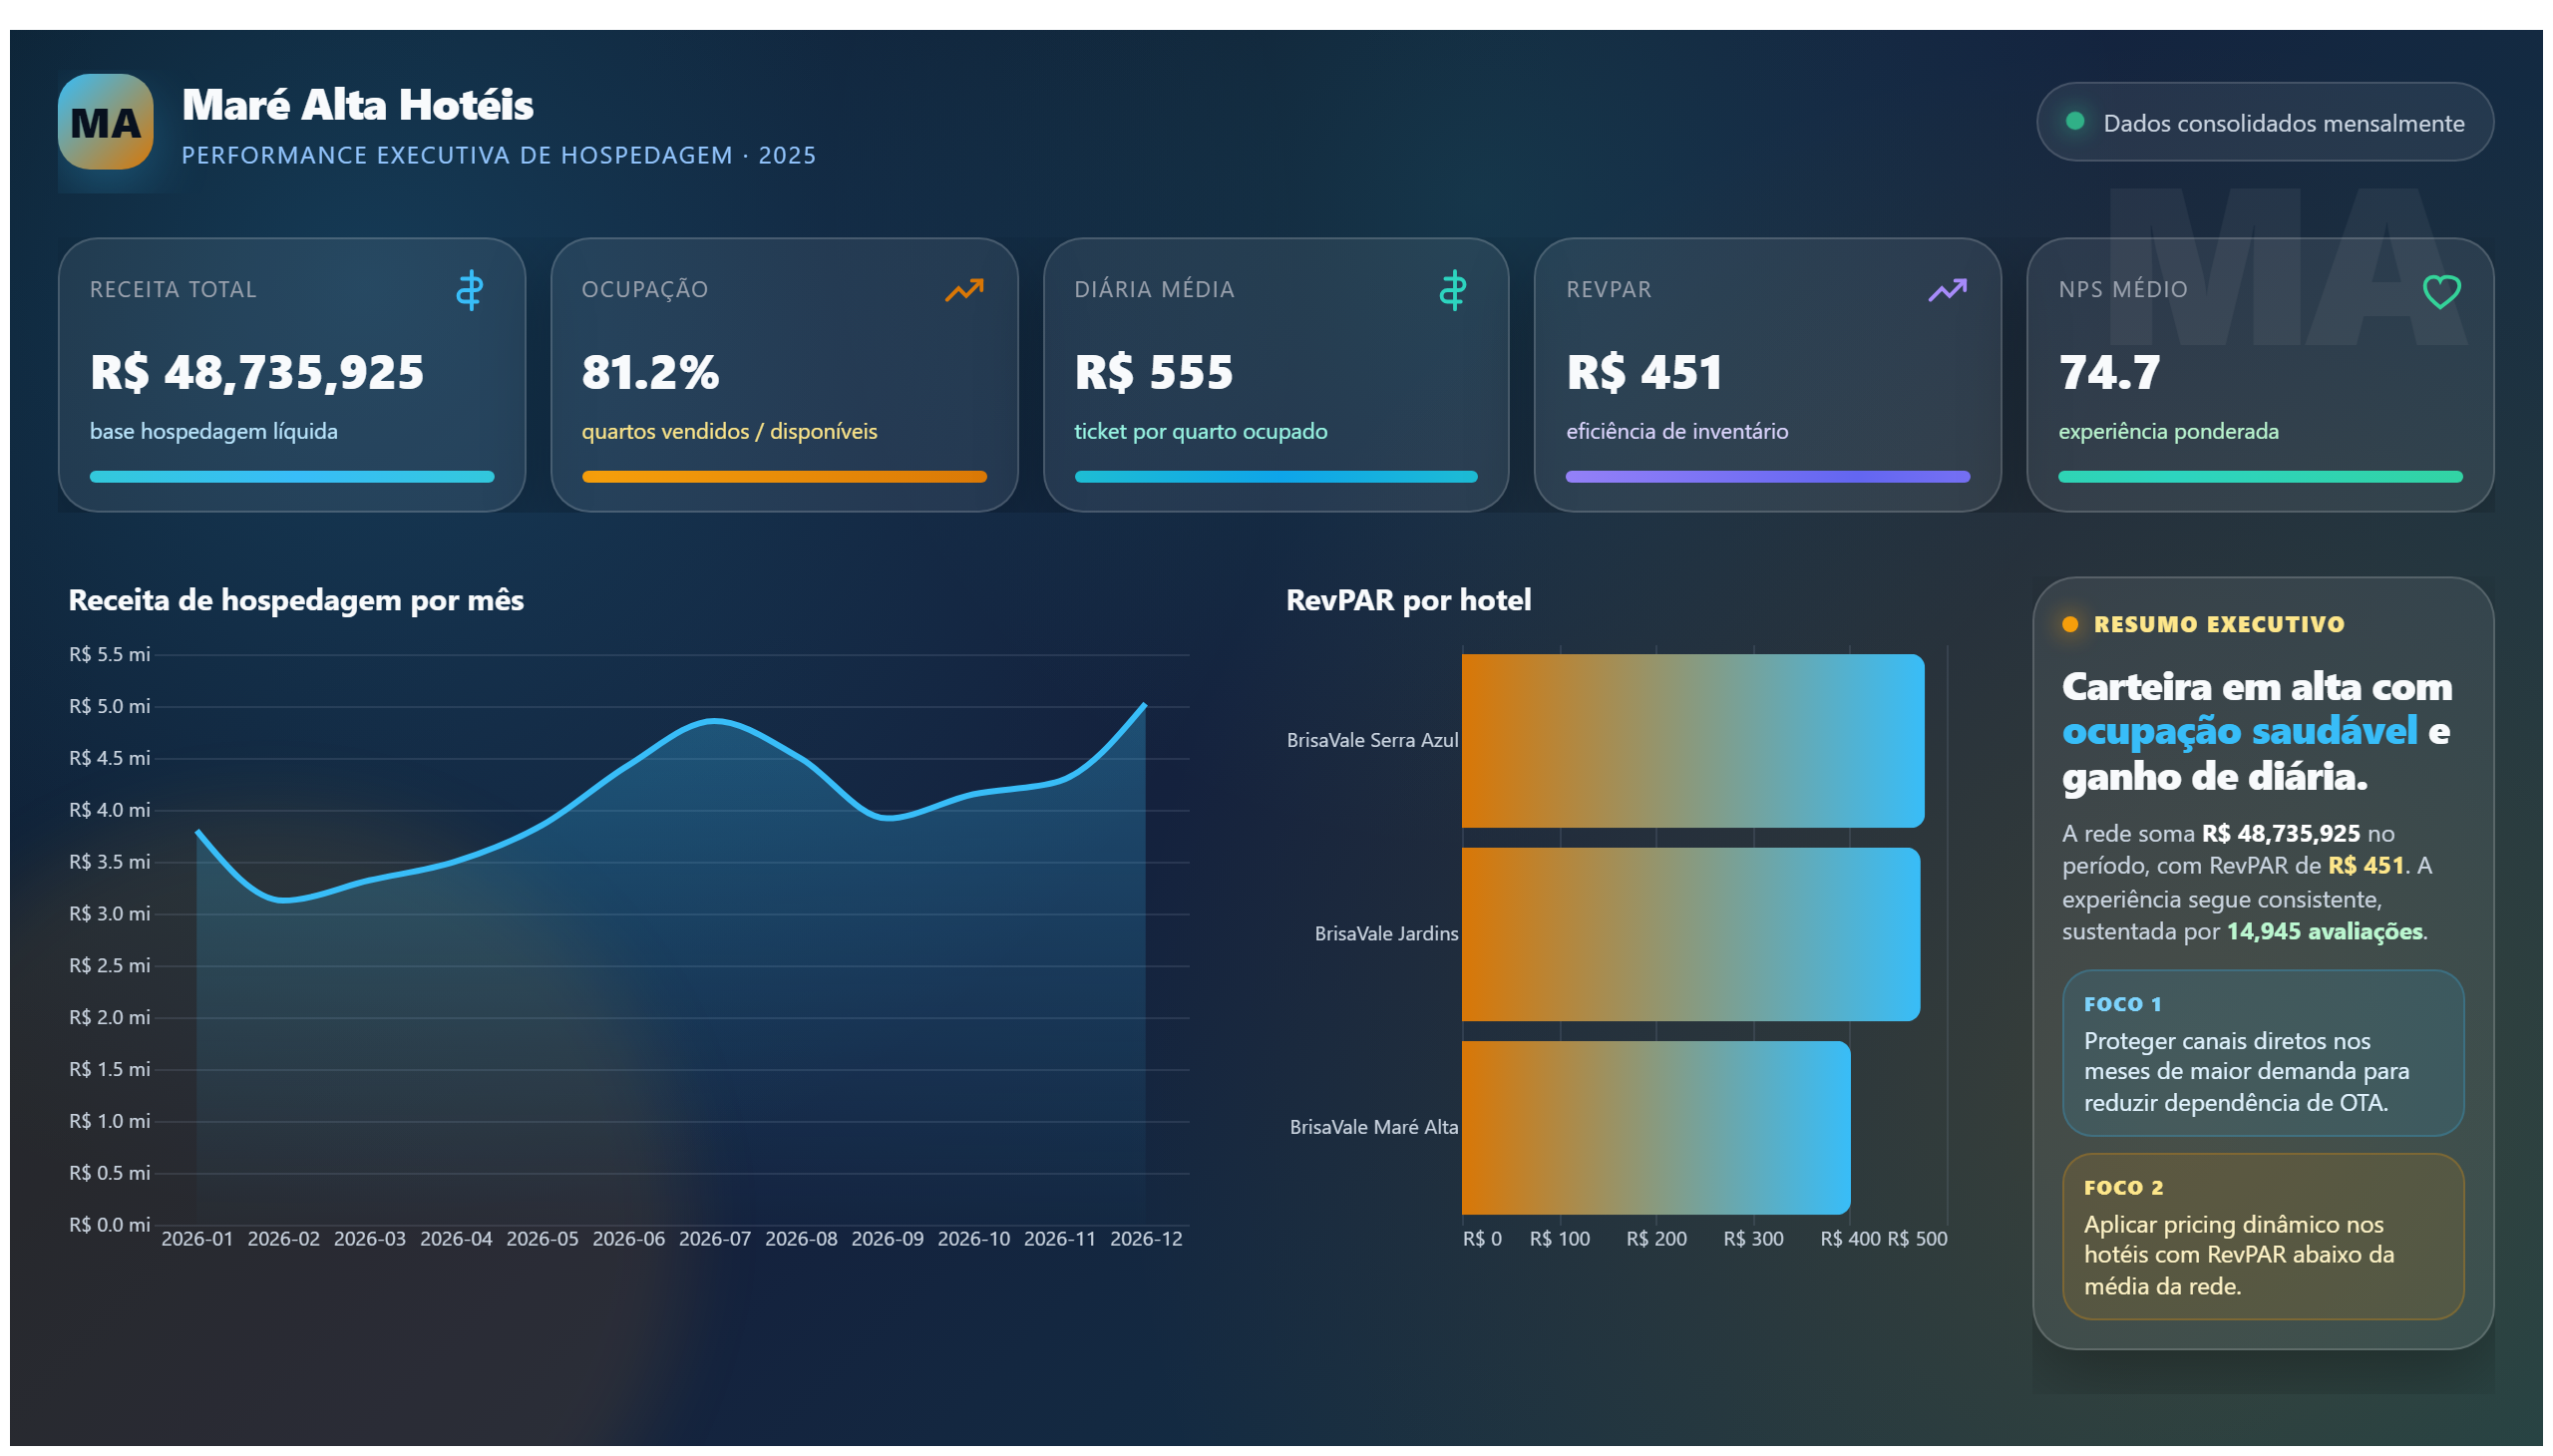Click the green currency icon on Diária Média card
The image size is (2553, 1456).
[1452, 290]
